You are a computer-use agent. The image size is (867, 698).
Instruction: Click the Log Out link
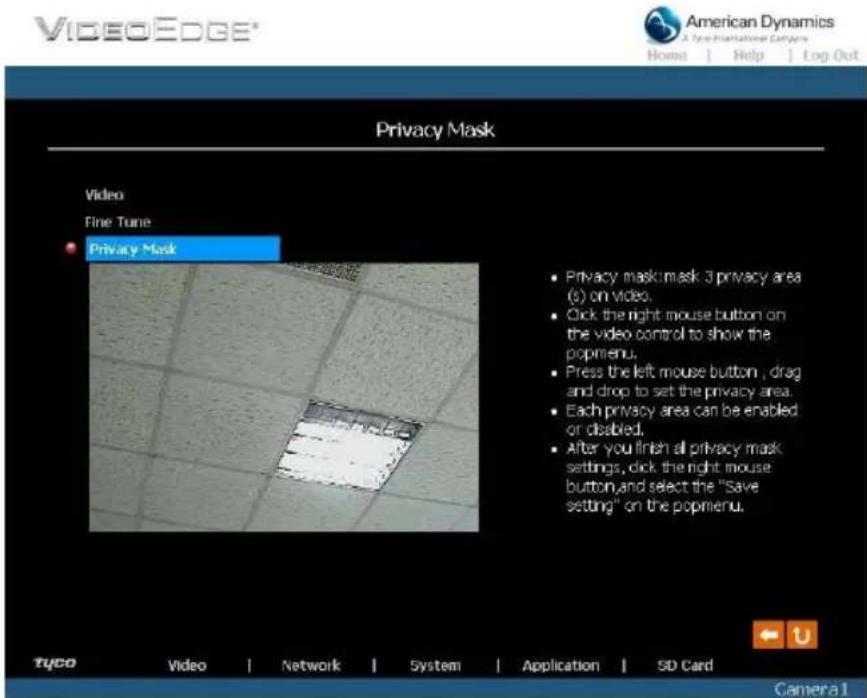coord(831,55)
